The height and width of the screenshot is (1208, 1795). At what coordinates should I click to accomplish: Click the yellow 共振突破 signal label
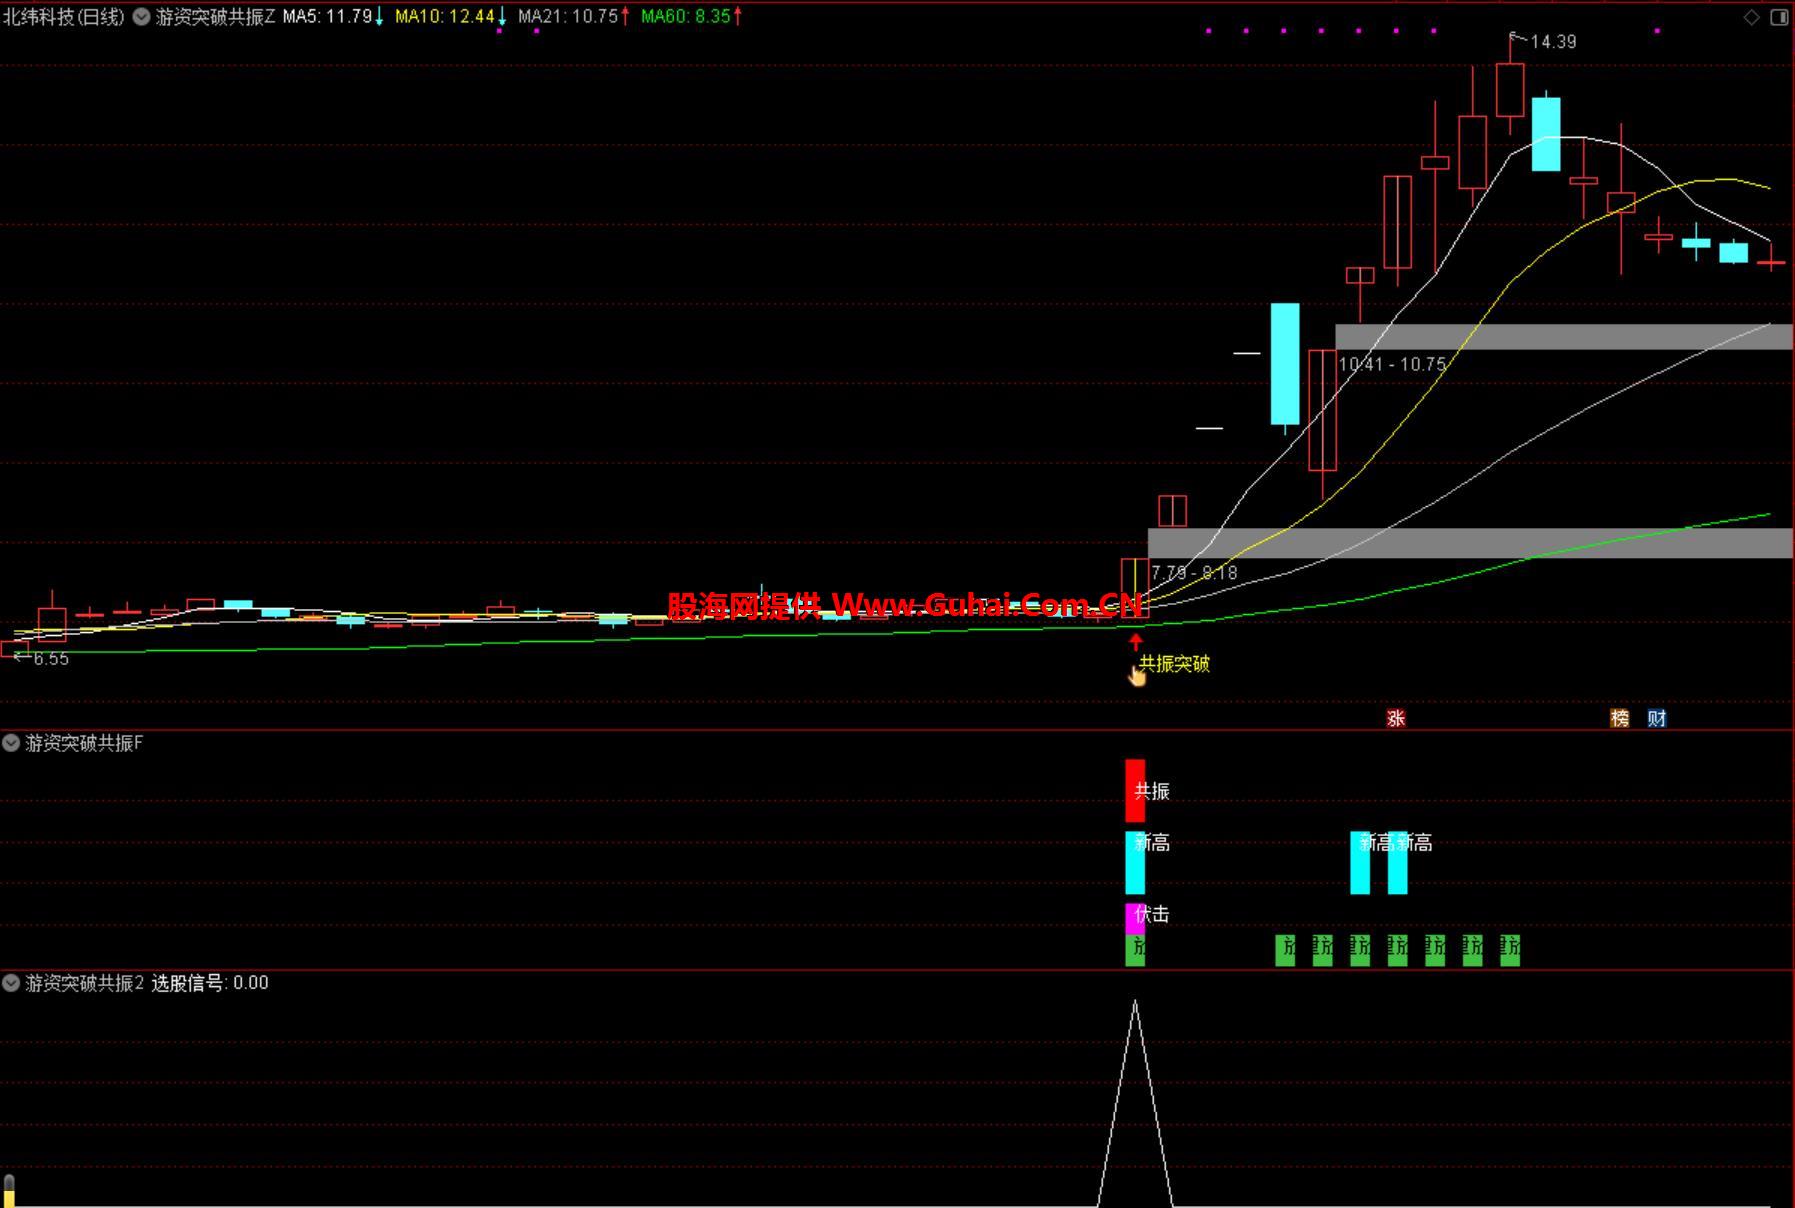pos(1175,663)
